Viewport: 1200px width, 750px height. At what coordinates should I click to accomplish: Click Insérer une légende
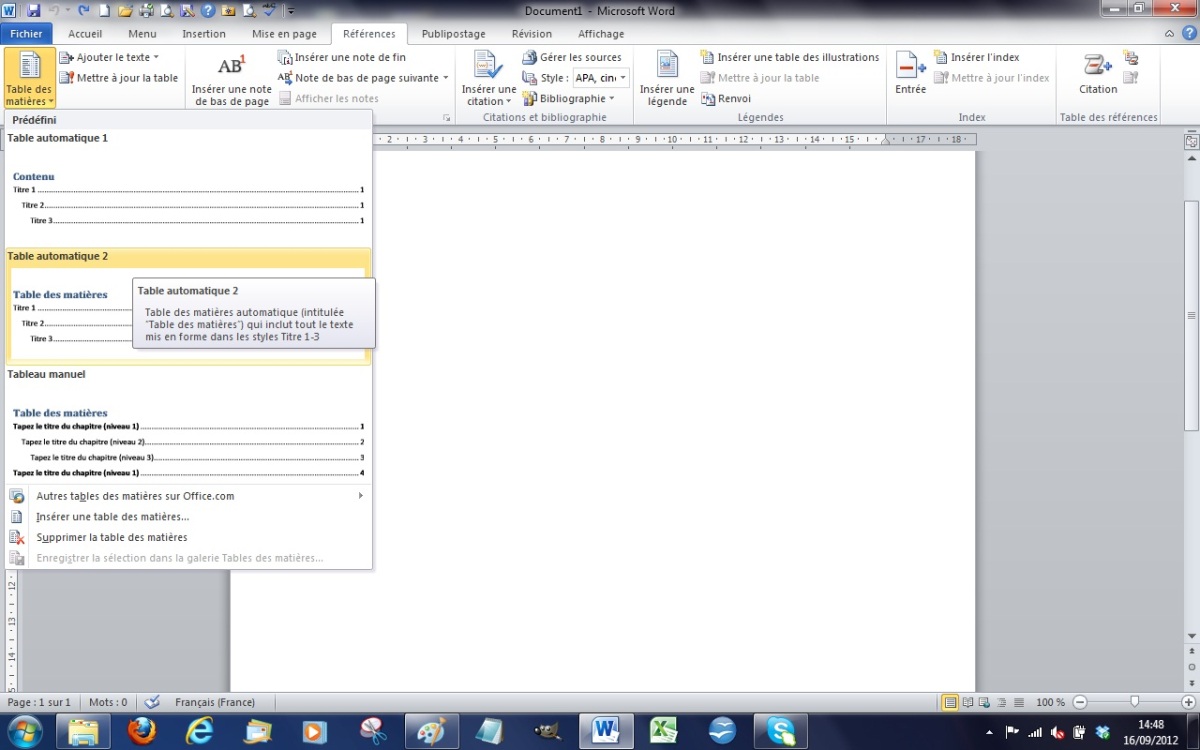(667, 78)
